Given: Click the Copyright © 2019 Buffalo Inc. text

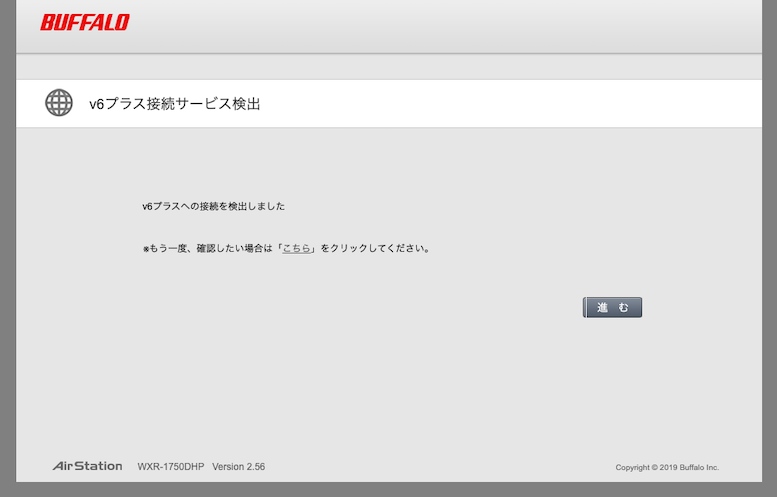Looking at the screenshot, I should click(x=667, y=467).
